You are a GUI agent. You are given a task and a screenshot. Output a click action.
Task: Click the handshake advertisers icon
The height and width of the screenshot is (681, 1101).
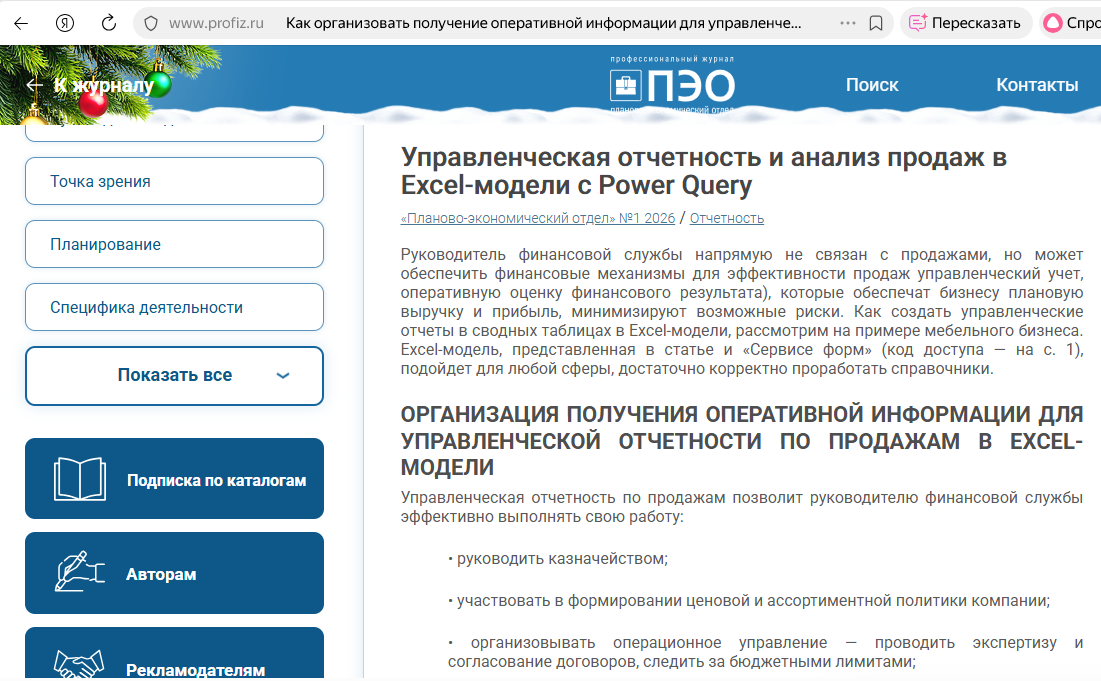pyautogui.click(x=79, y=663)
